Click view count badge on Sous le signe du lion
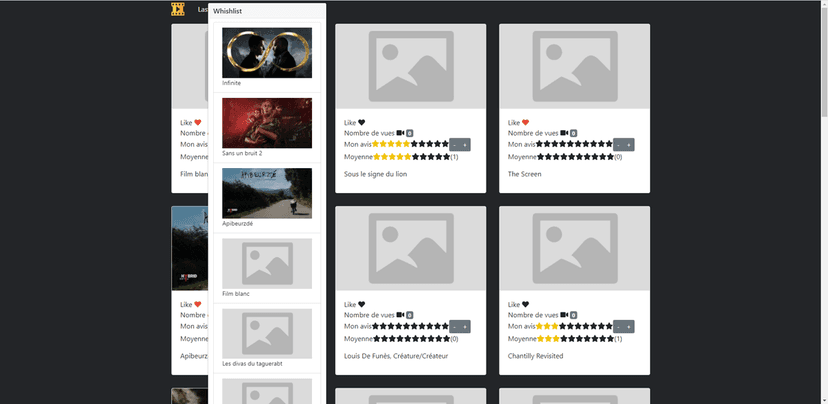This screenshot has width=828, height=404. click(410, 134)
